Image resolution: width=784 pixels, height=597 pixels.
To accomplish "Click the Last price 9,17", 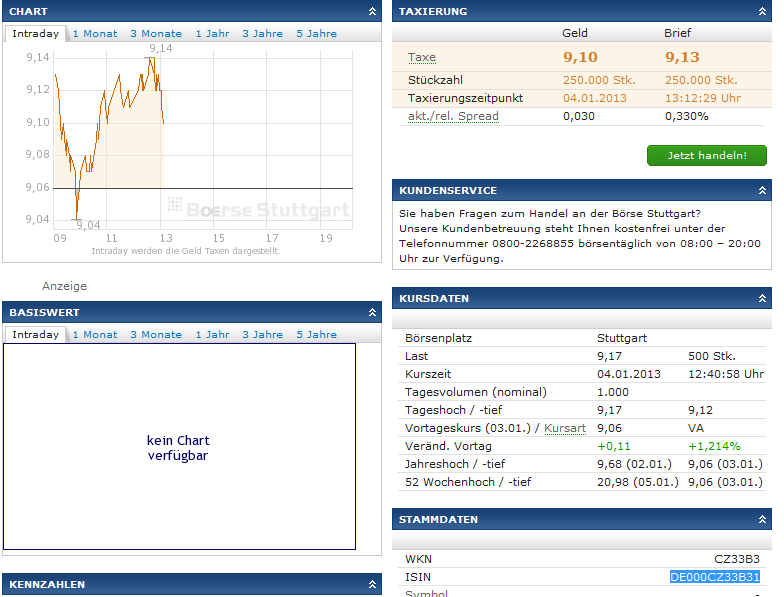I will (609, 356).
